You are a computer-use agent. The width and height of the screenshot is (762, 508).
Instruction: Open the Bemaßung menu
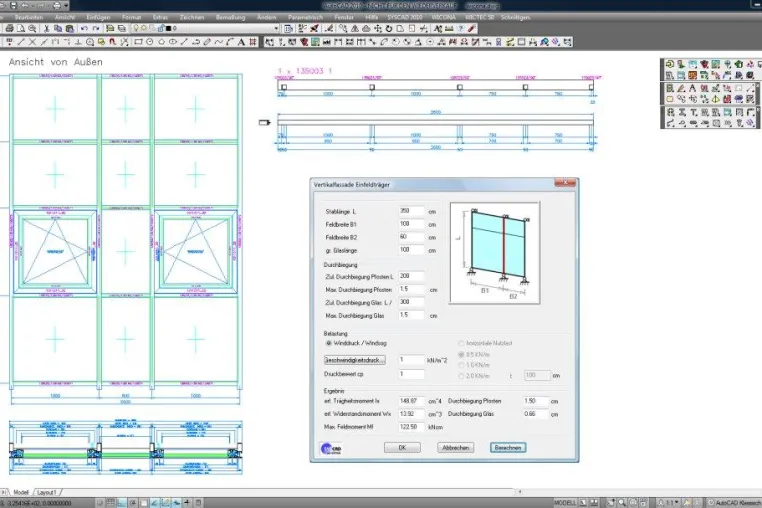(x=230, y=17)
